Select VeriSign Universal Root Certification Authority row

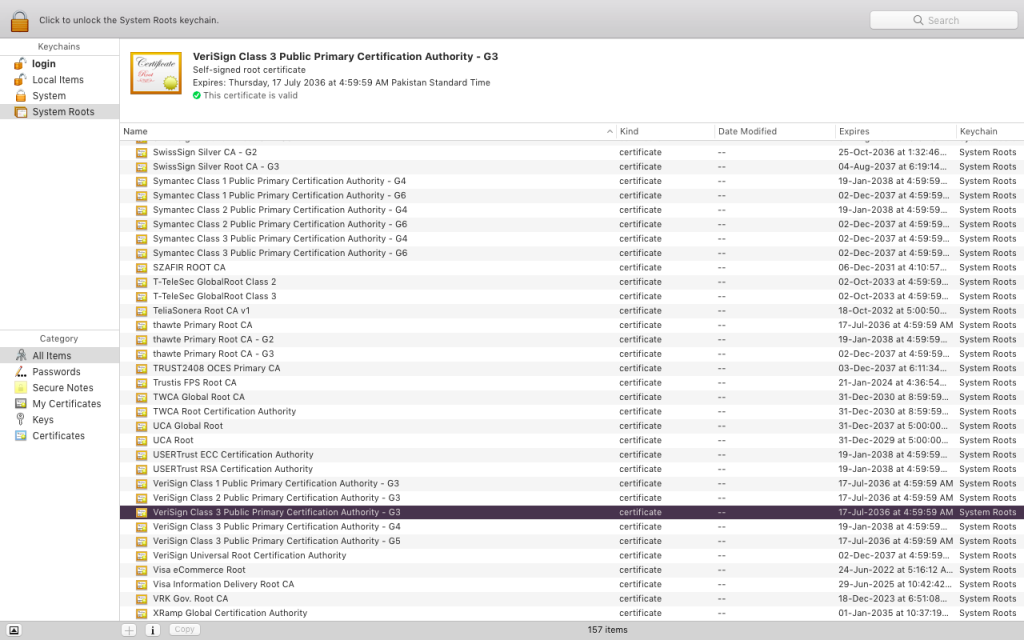point(572,555)
